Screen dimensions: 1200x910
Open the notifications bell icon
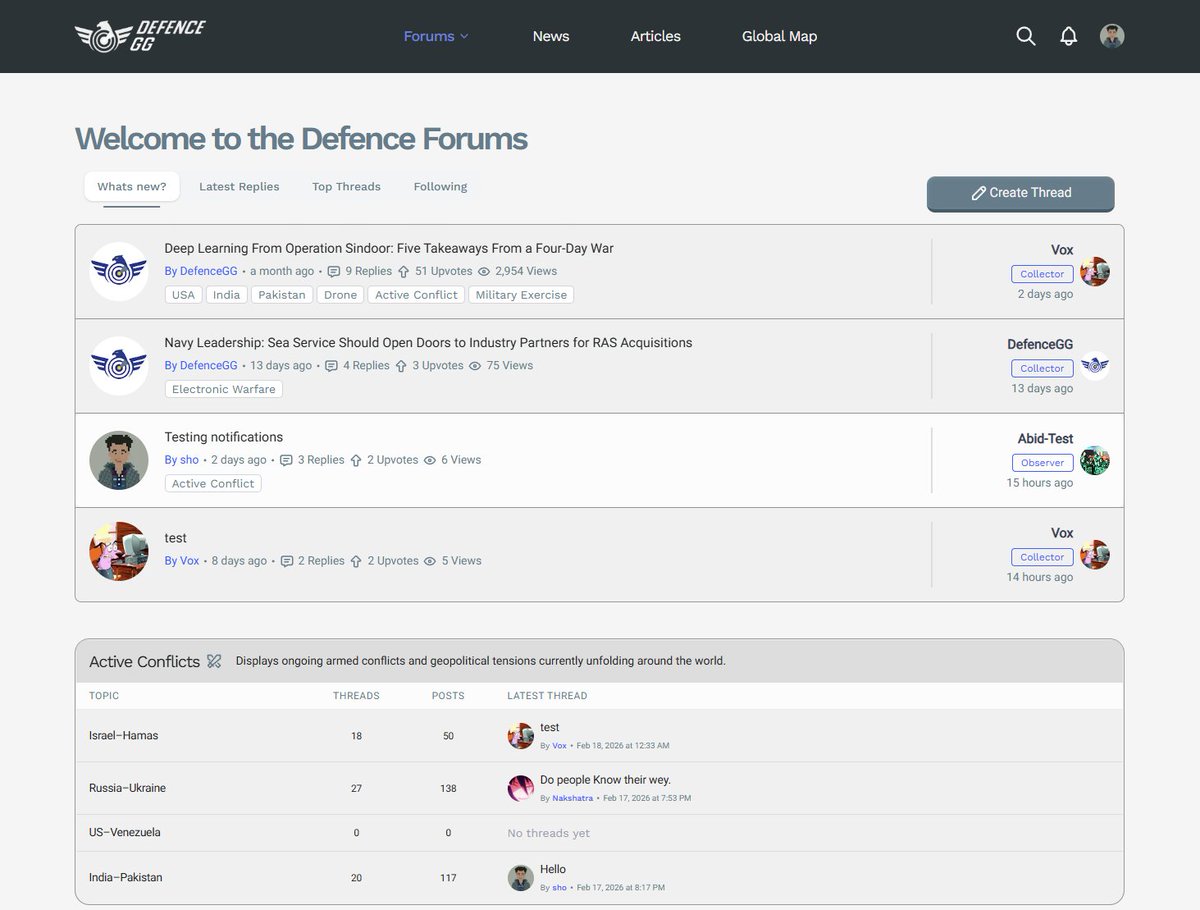[1068, 36]
